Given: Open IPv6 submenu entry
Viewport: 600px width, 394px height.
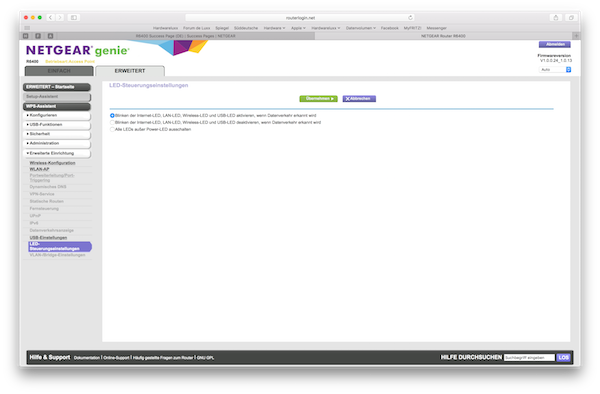Looking at the screenshot, I should 34,223.
